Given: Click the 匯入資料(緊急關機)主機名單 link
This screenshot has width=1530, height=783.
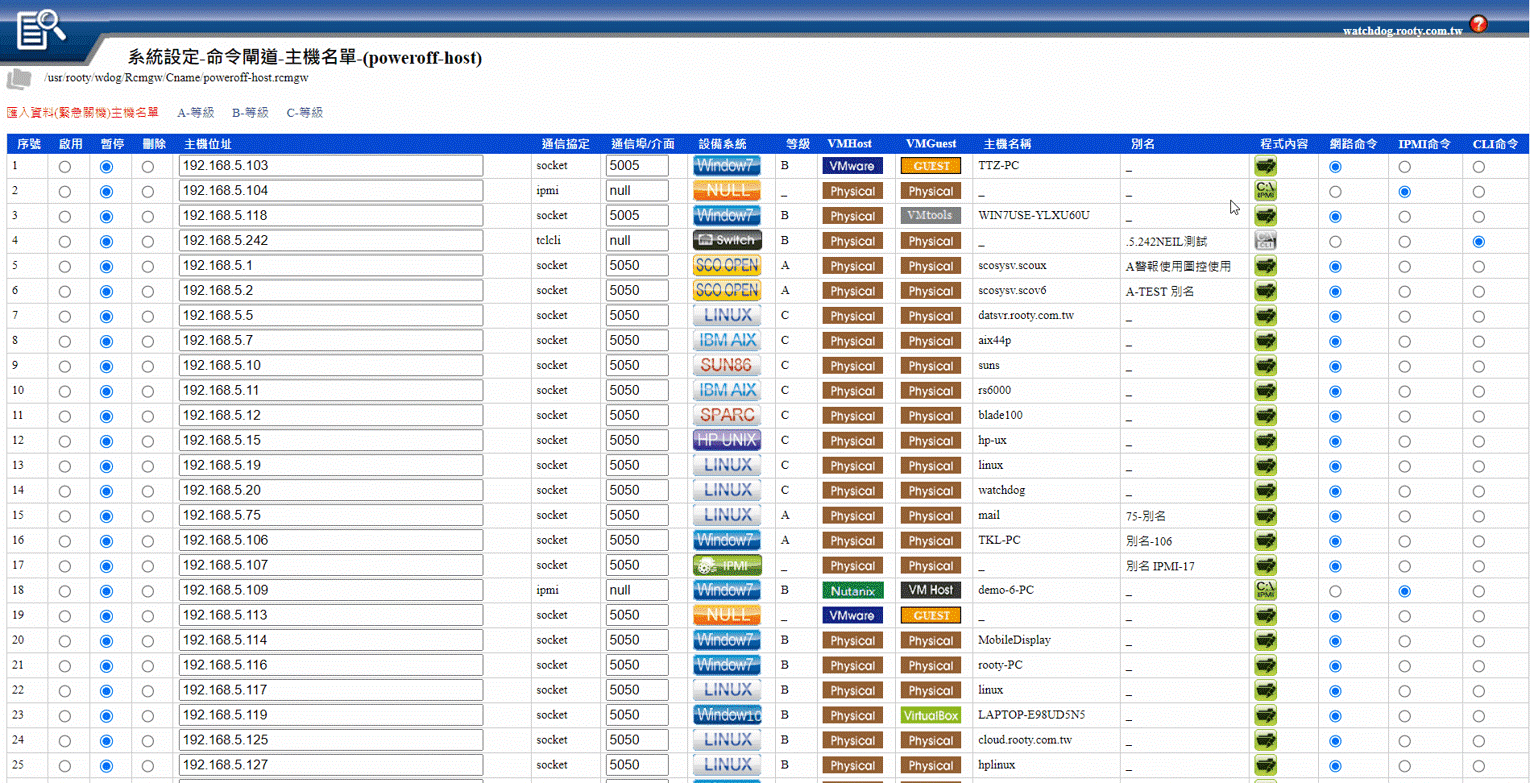Looking at the screenshot, I should tap(82, 113).
